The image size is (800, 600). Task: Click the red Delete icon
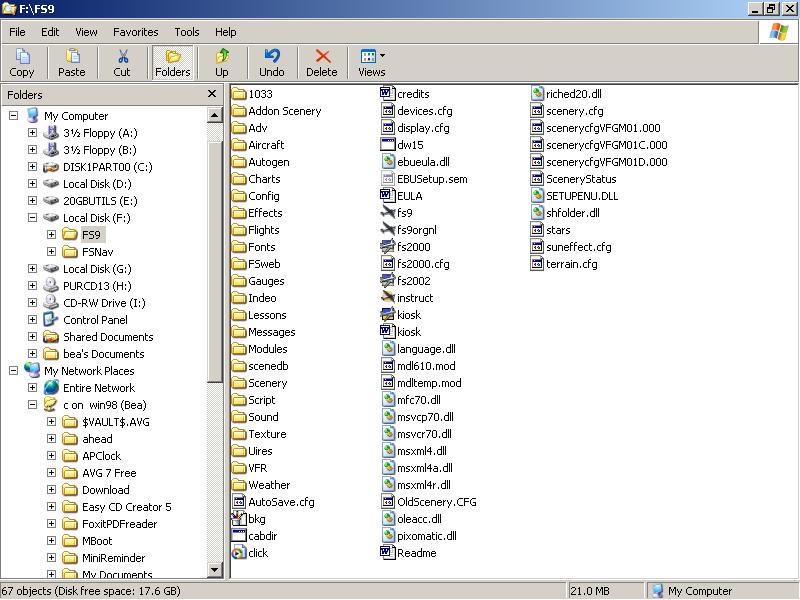321,62
